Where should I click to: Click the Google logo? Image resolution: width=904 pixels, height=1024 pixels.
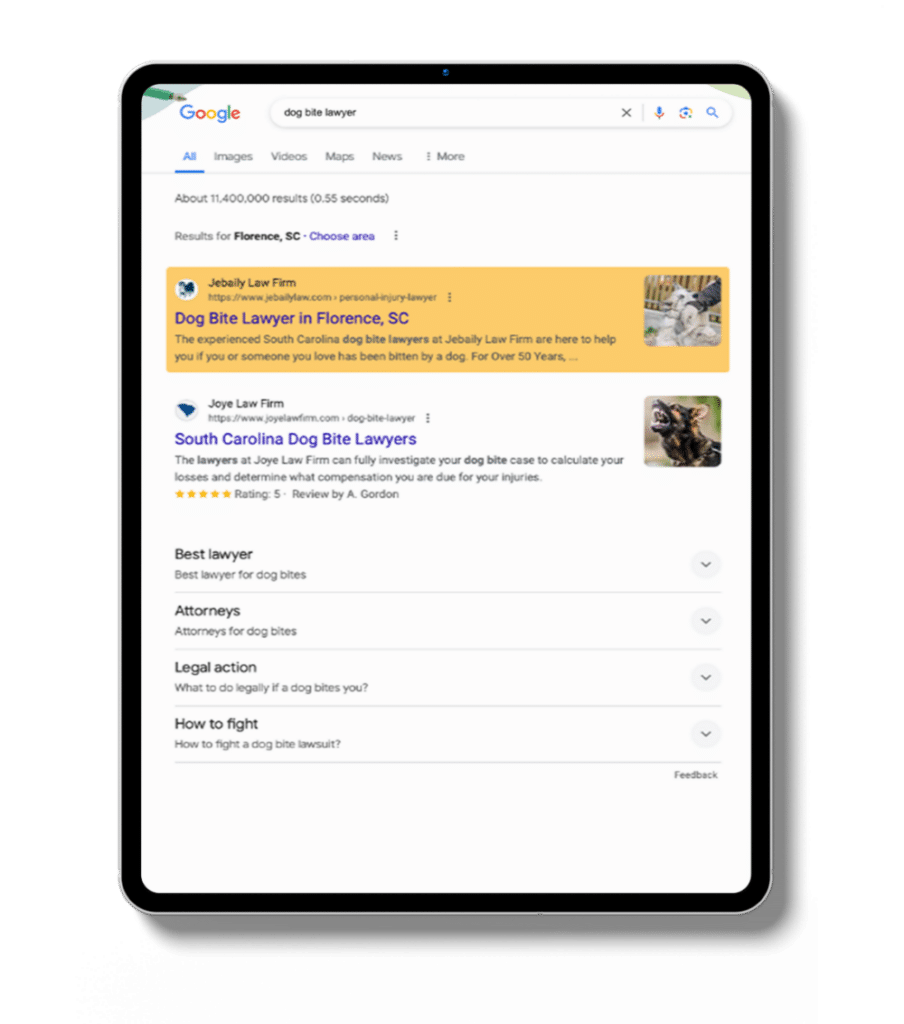[x=210, y=114]
